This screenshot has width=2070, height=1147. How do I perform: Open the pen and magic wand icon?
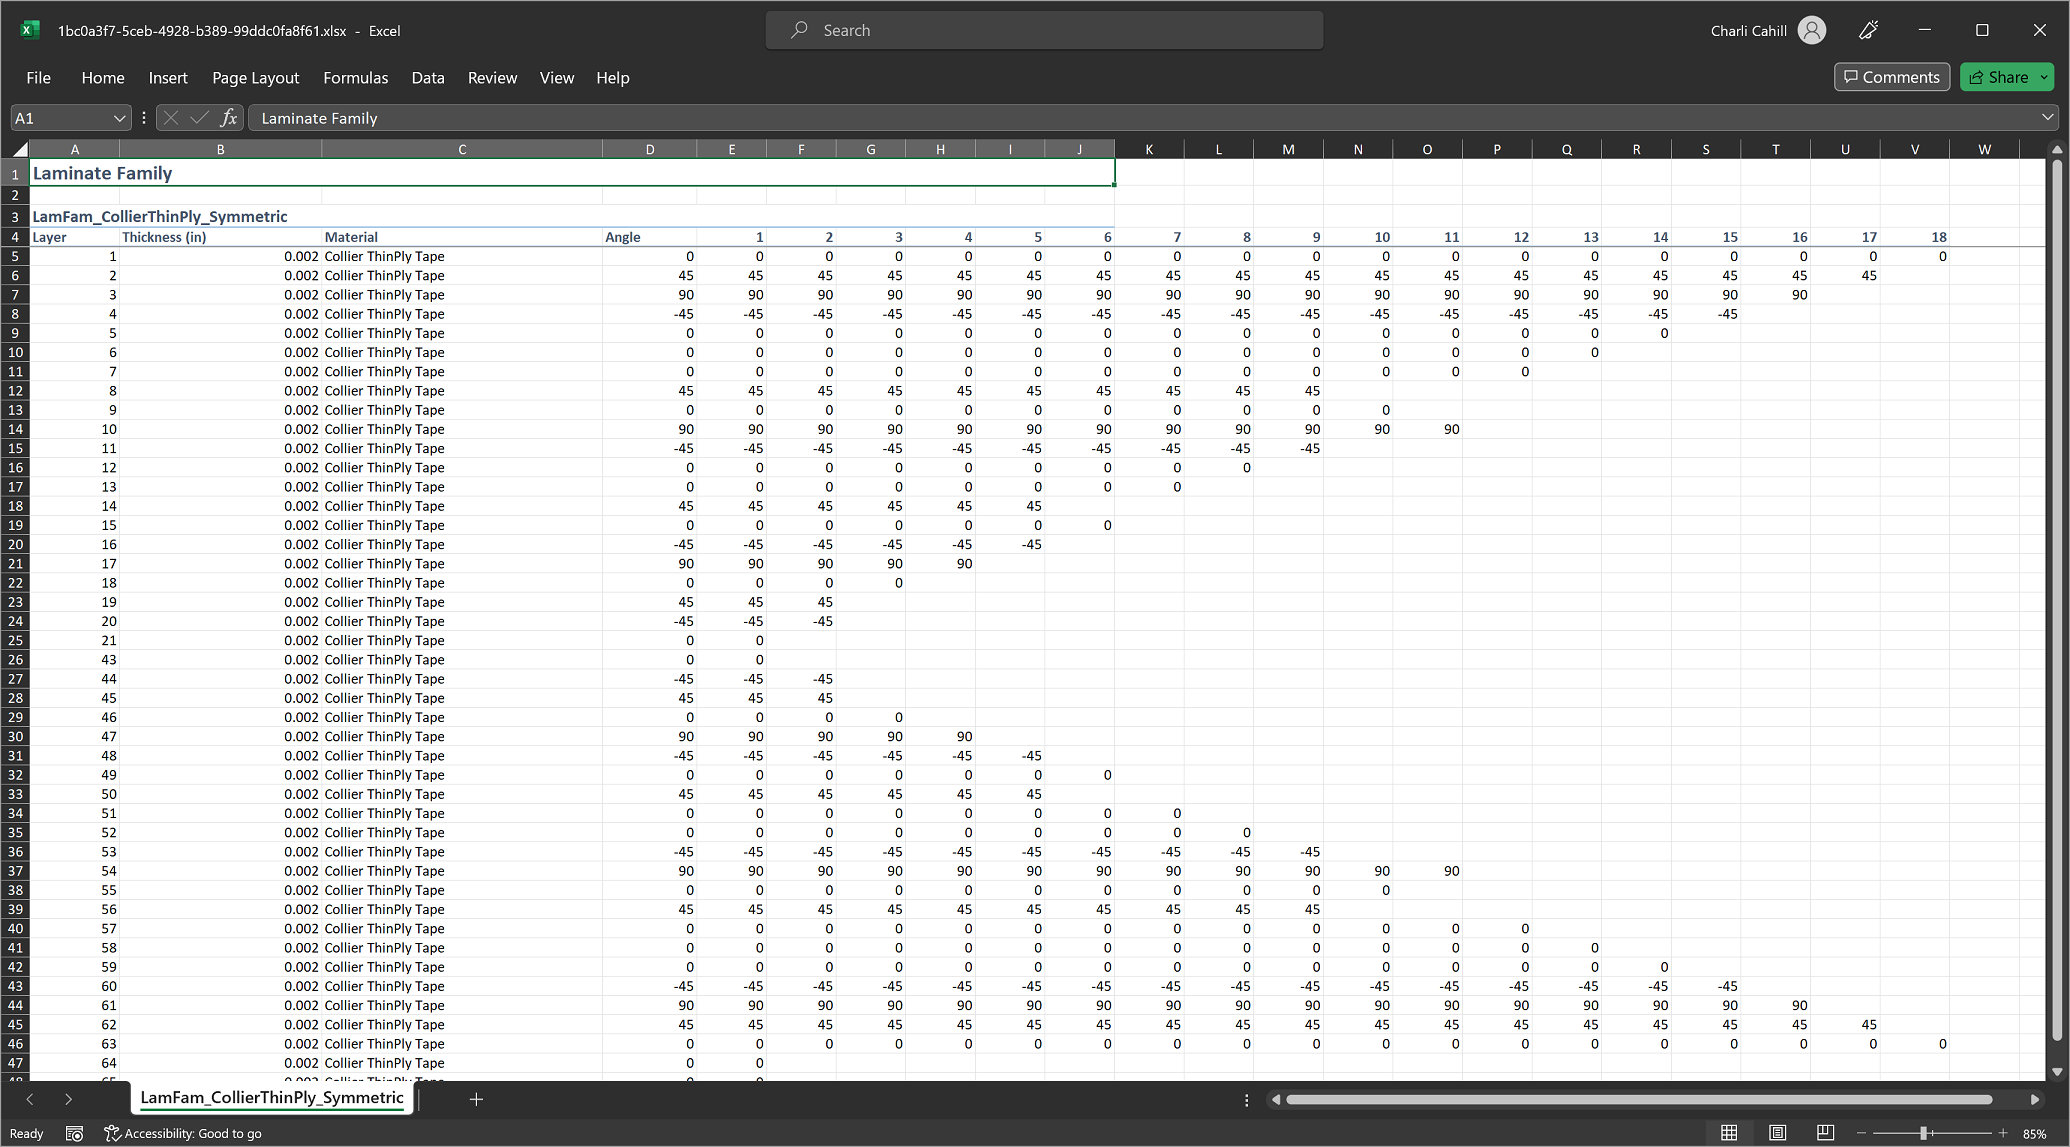tap(1868, 30)
